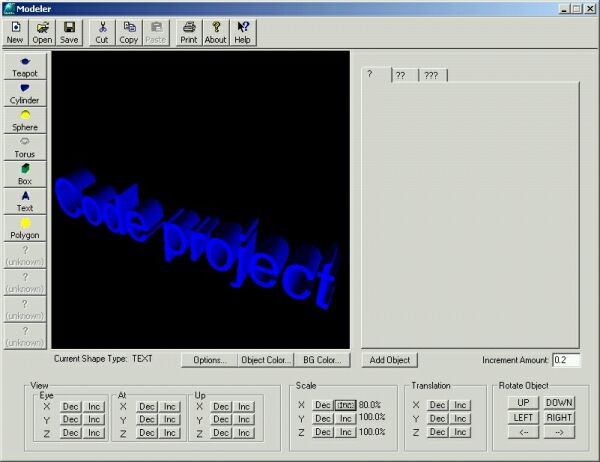
Task: Open a file with the Open icon
Action: coord(42,33)
